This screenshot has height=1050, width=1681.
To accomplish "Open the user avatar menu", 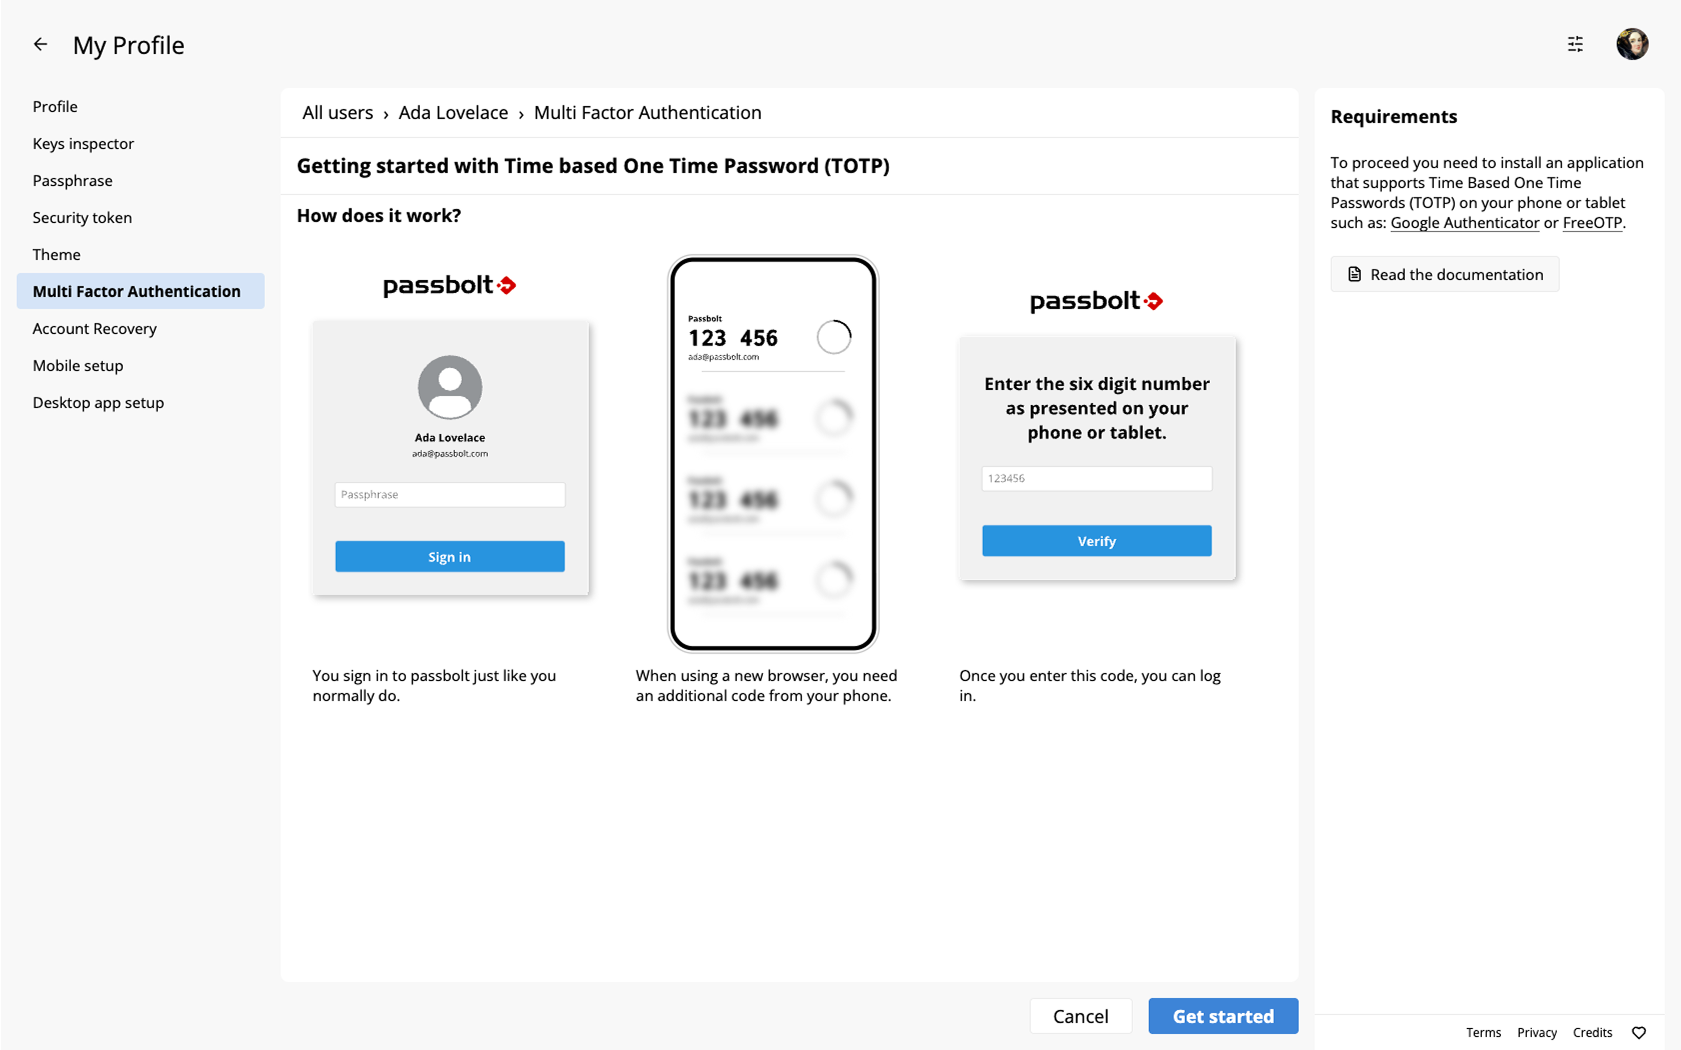I will click(1632, 44).
